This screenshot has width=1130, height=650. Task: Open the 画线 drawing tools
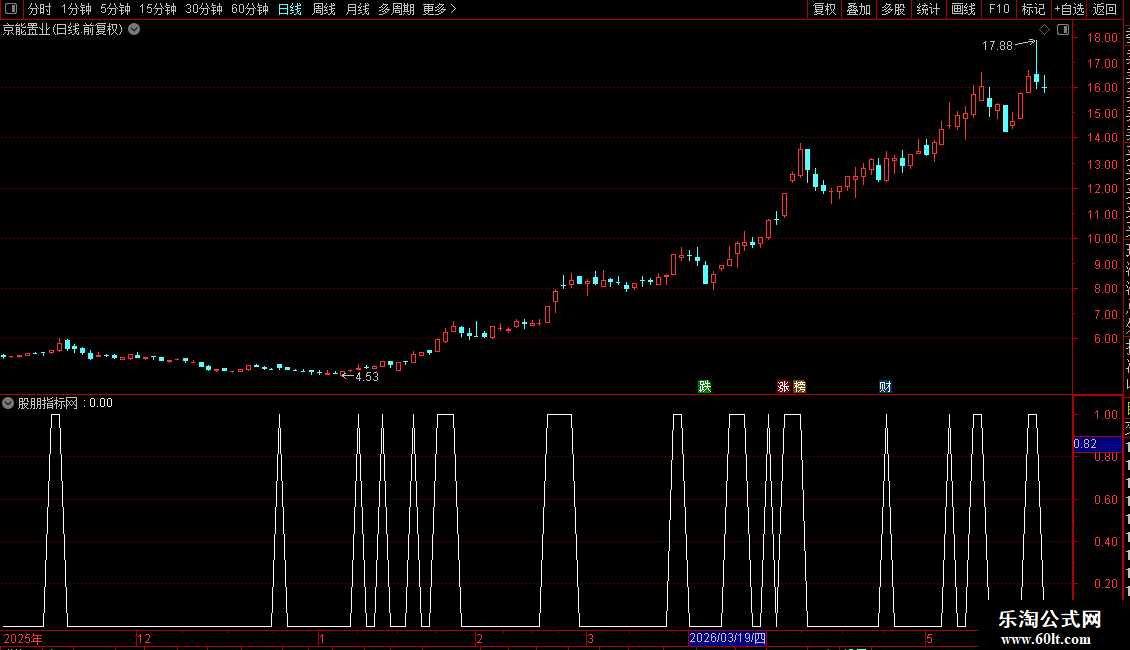(x=963, y=9)
